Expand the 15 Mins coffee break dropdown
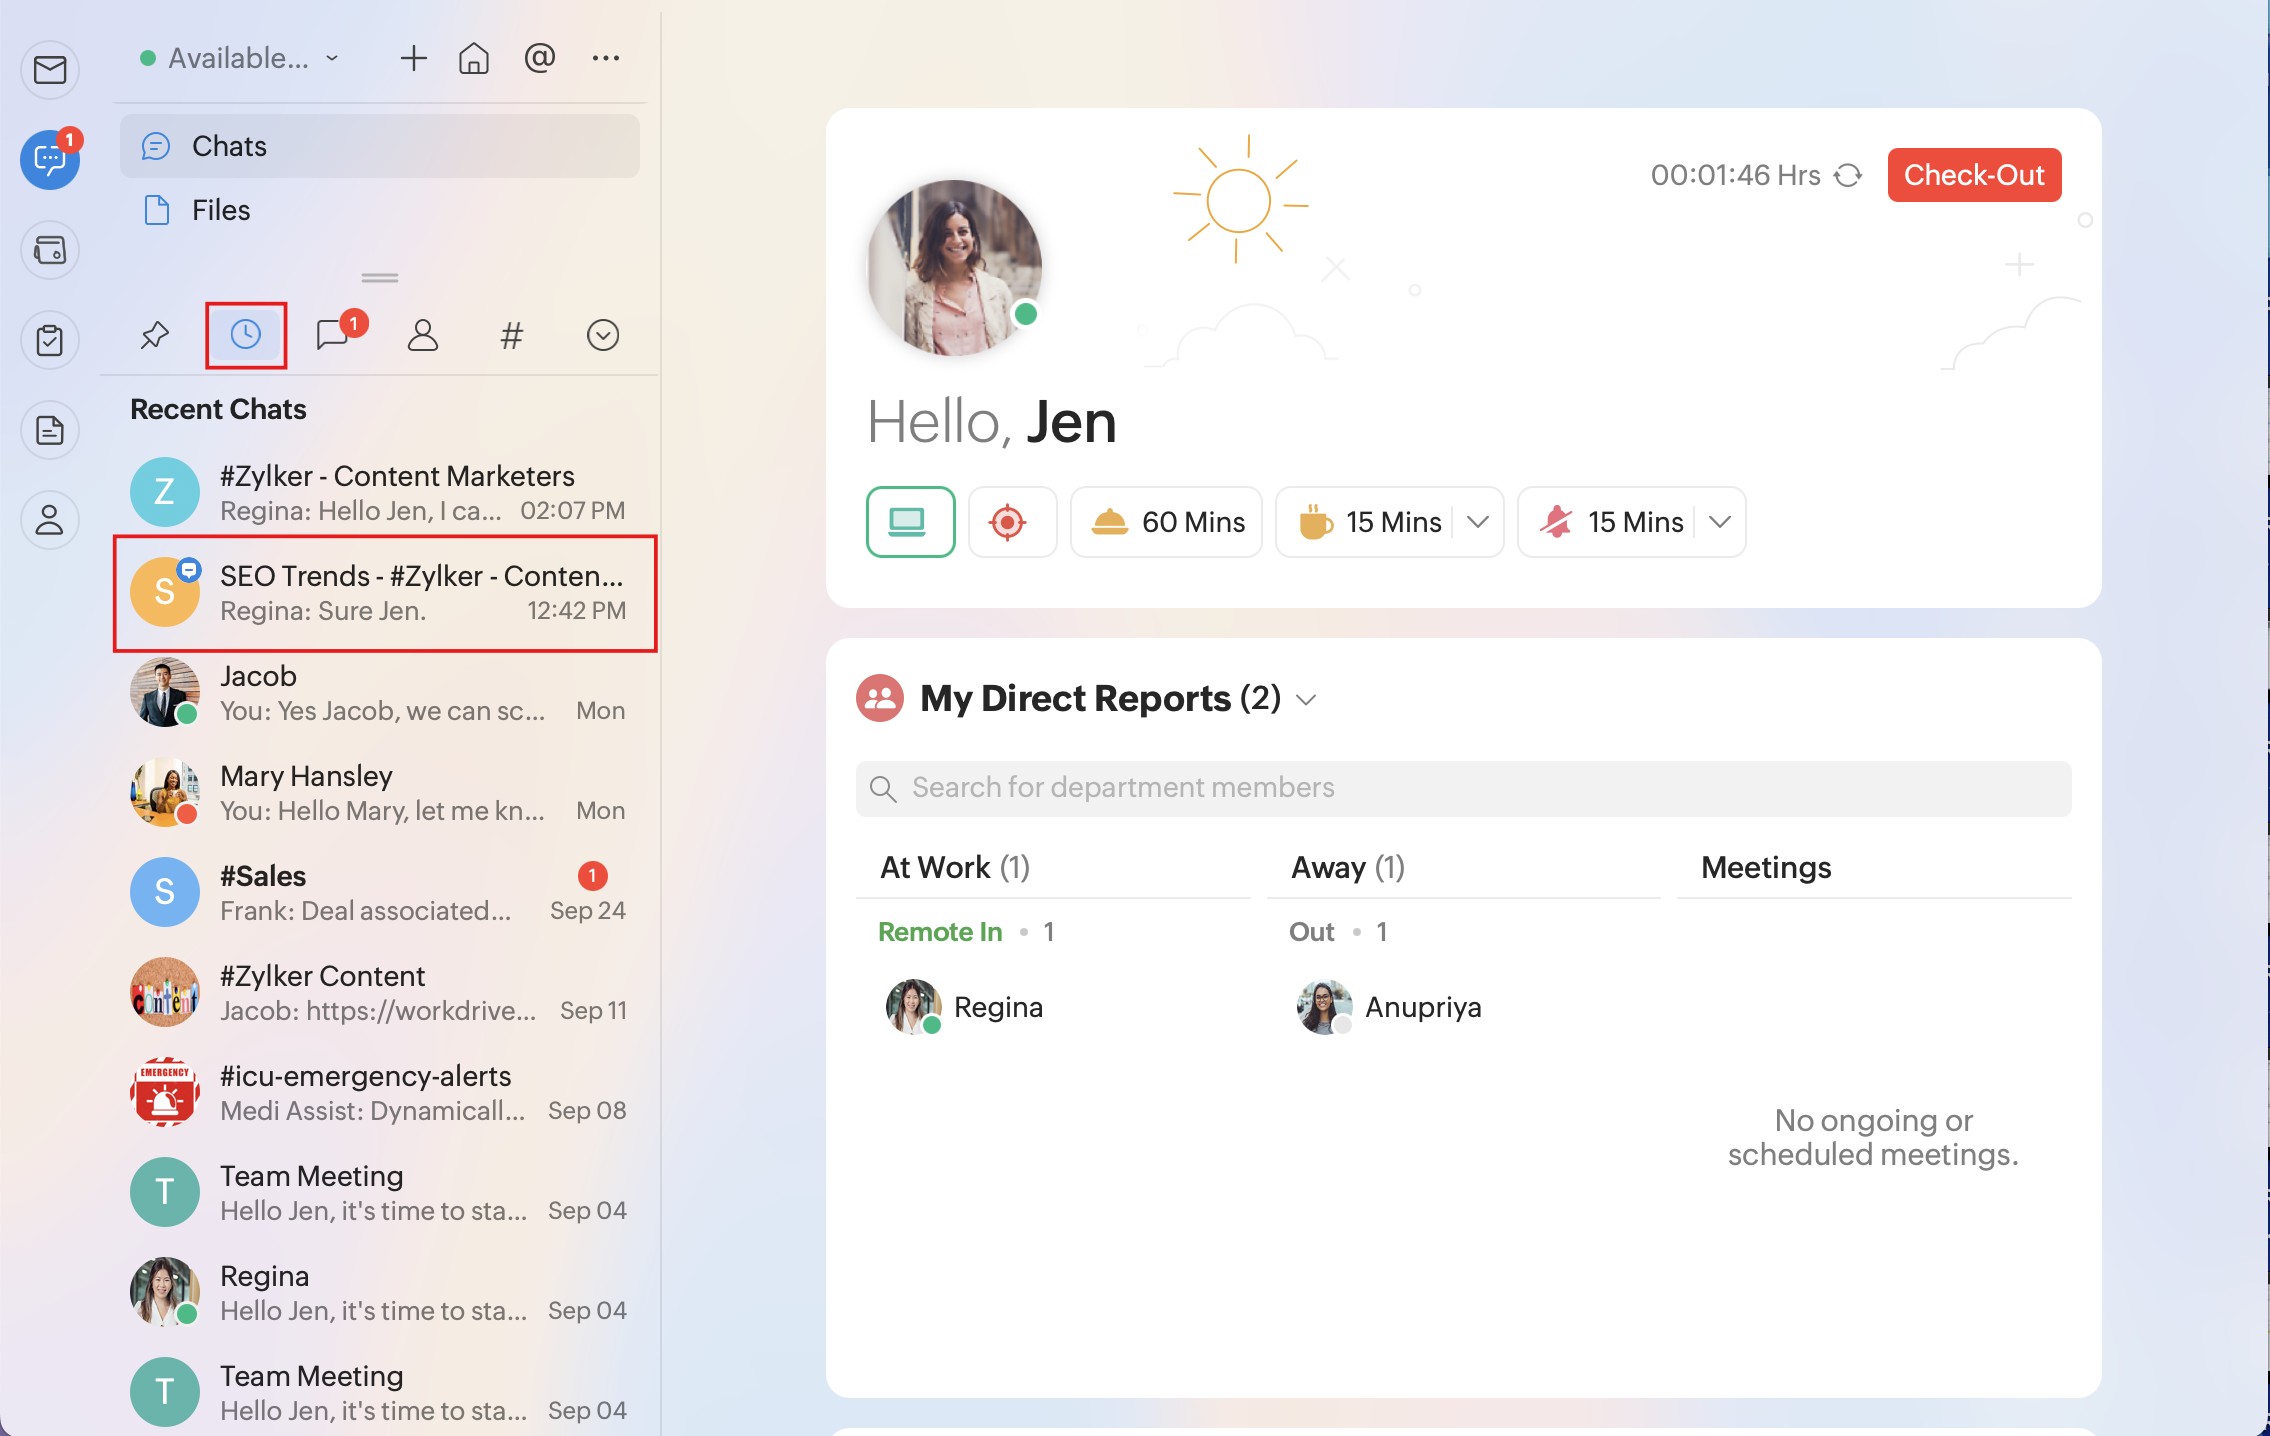The height and width of the screenshot is (1436, 2270). (1478, 522)
